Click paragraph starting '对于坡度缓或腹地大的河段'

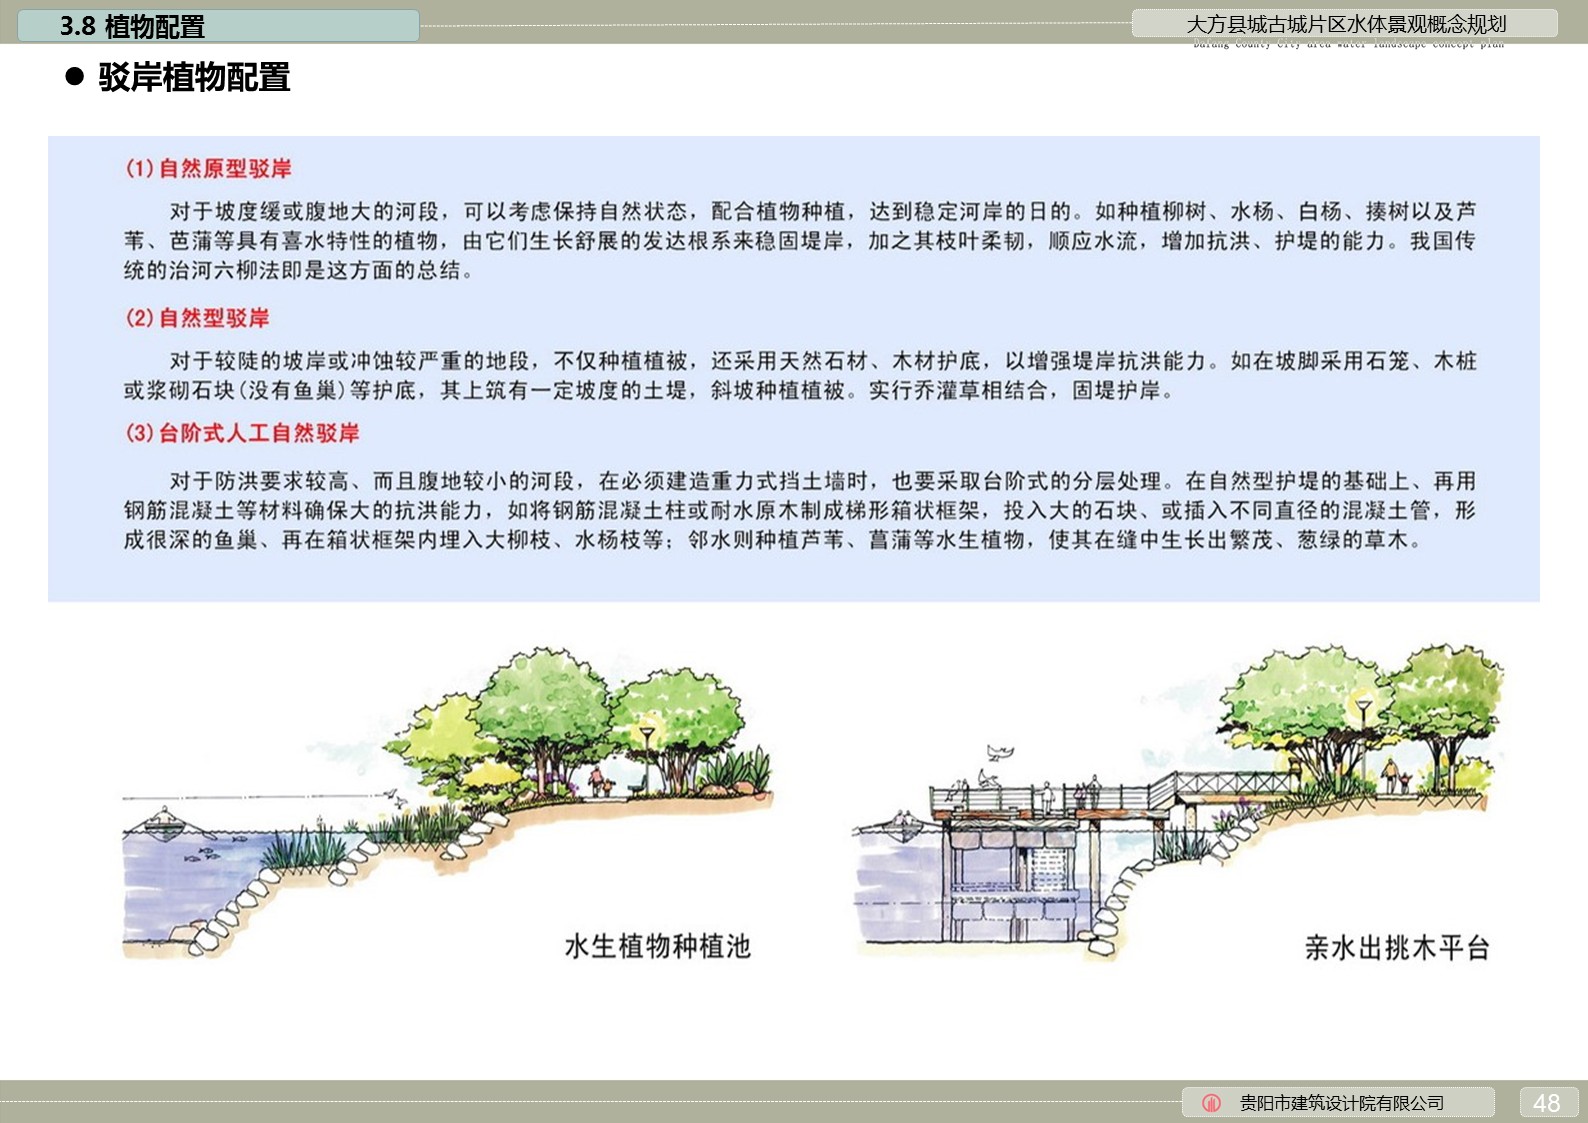coord(800,241)
